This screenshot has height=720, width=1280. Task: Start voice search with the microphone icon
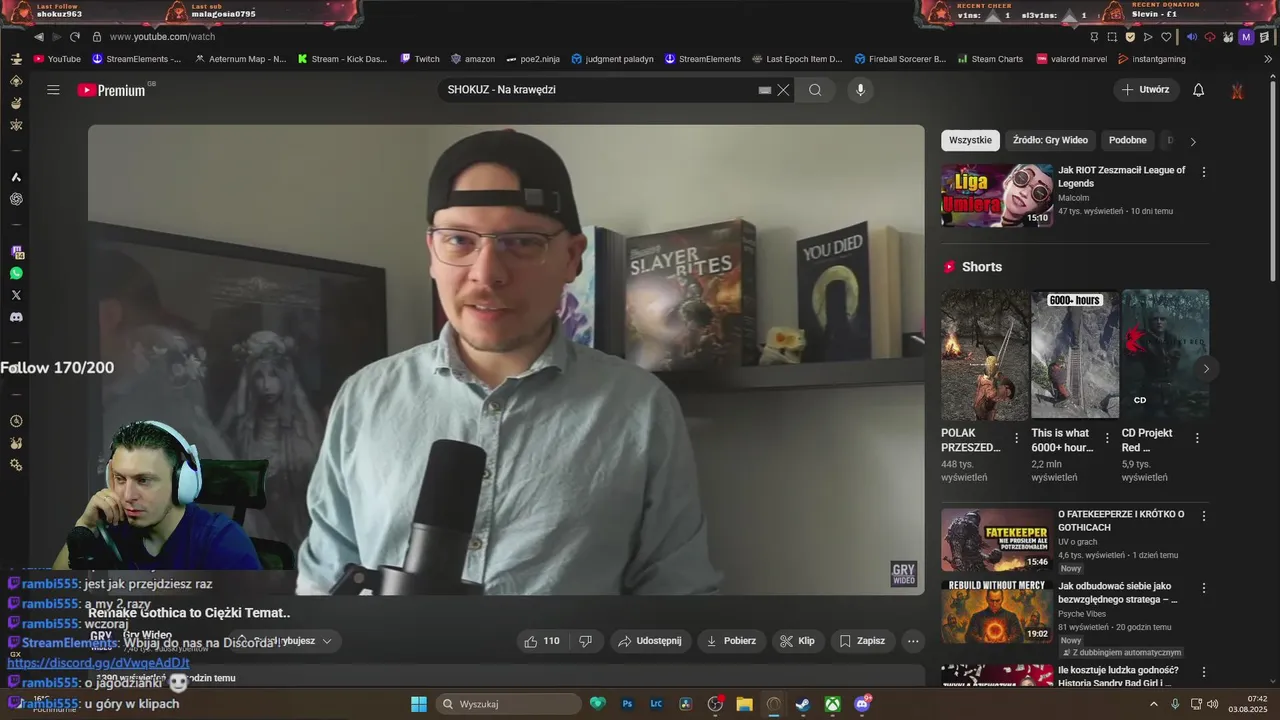[x=860, y=90]
